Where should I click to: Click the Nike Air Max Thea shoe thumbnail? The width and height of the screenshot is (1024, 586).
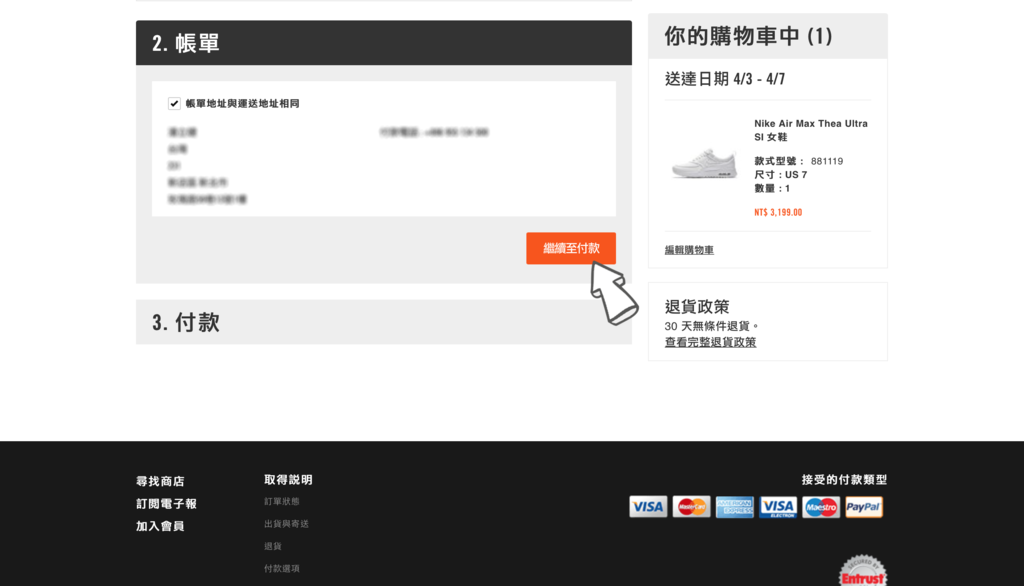(704, 163)
